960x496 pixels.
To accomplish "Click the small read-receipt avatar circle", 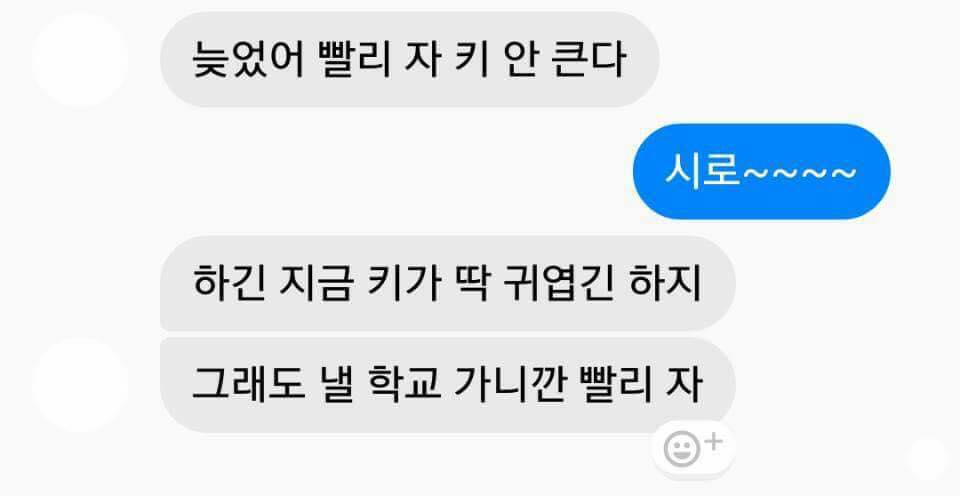I will pos(928,459).
